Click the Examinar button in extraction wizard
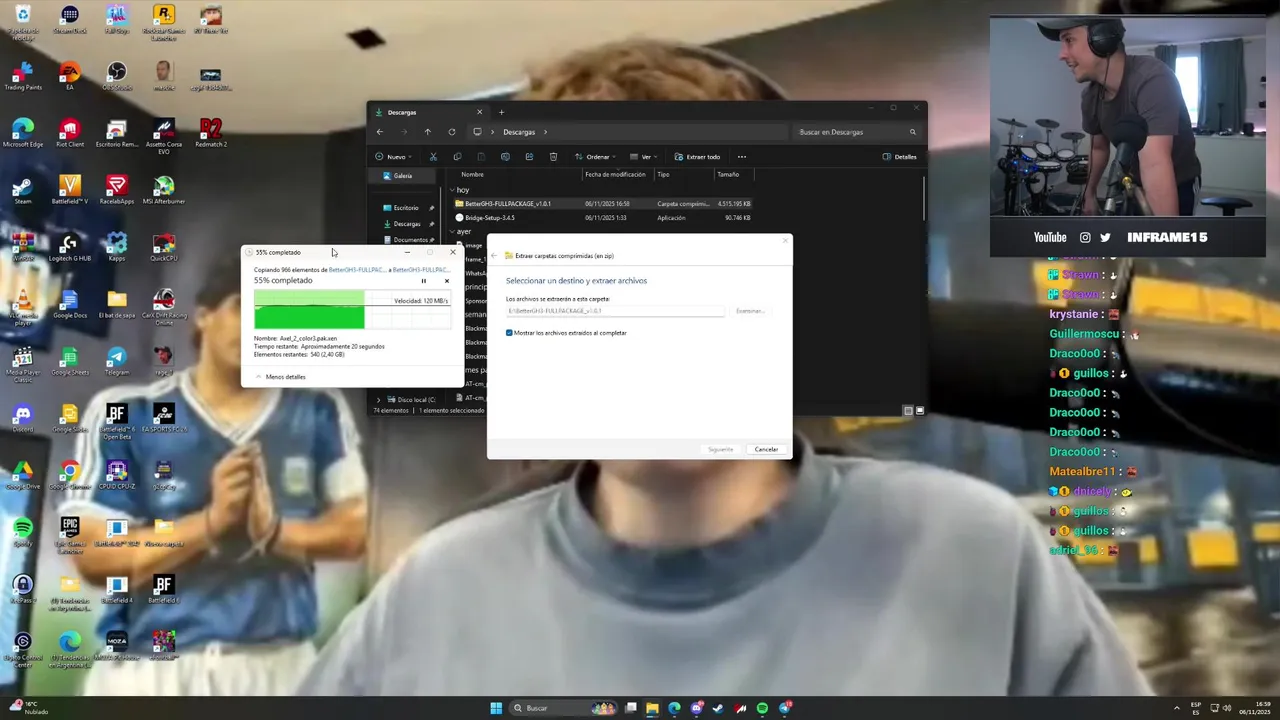1280x720 pixels. tap(750, 311)
